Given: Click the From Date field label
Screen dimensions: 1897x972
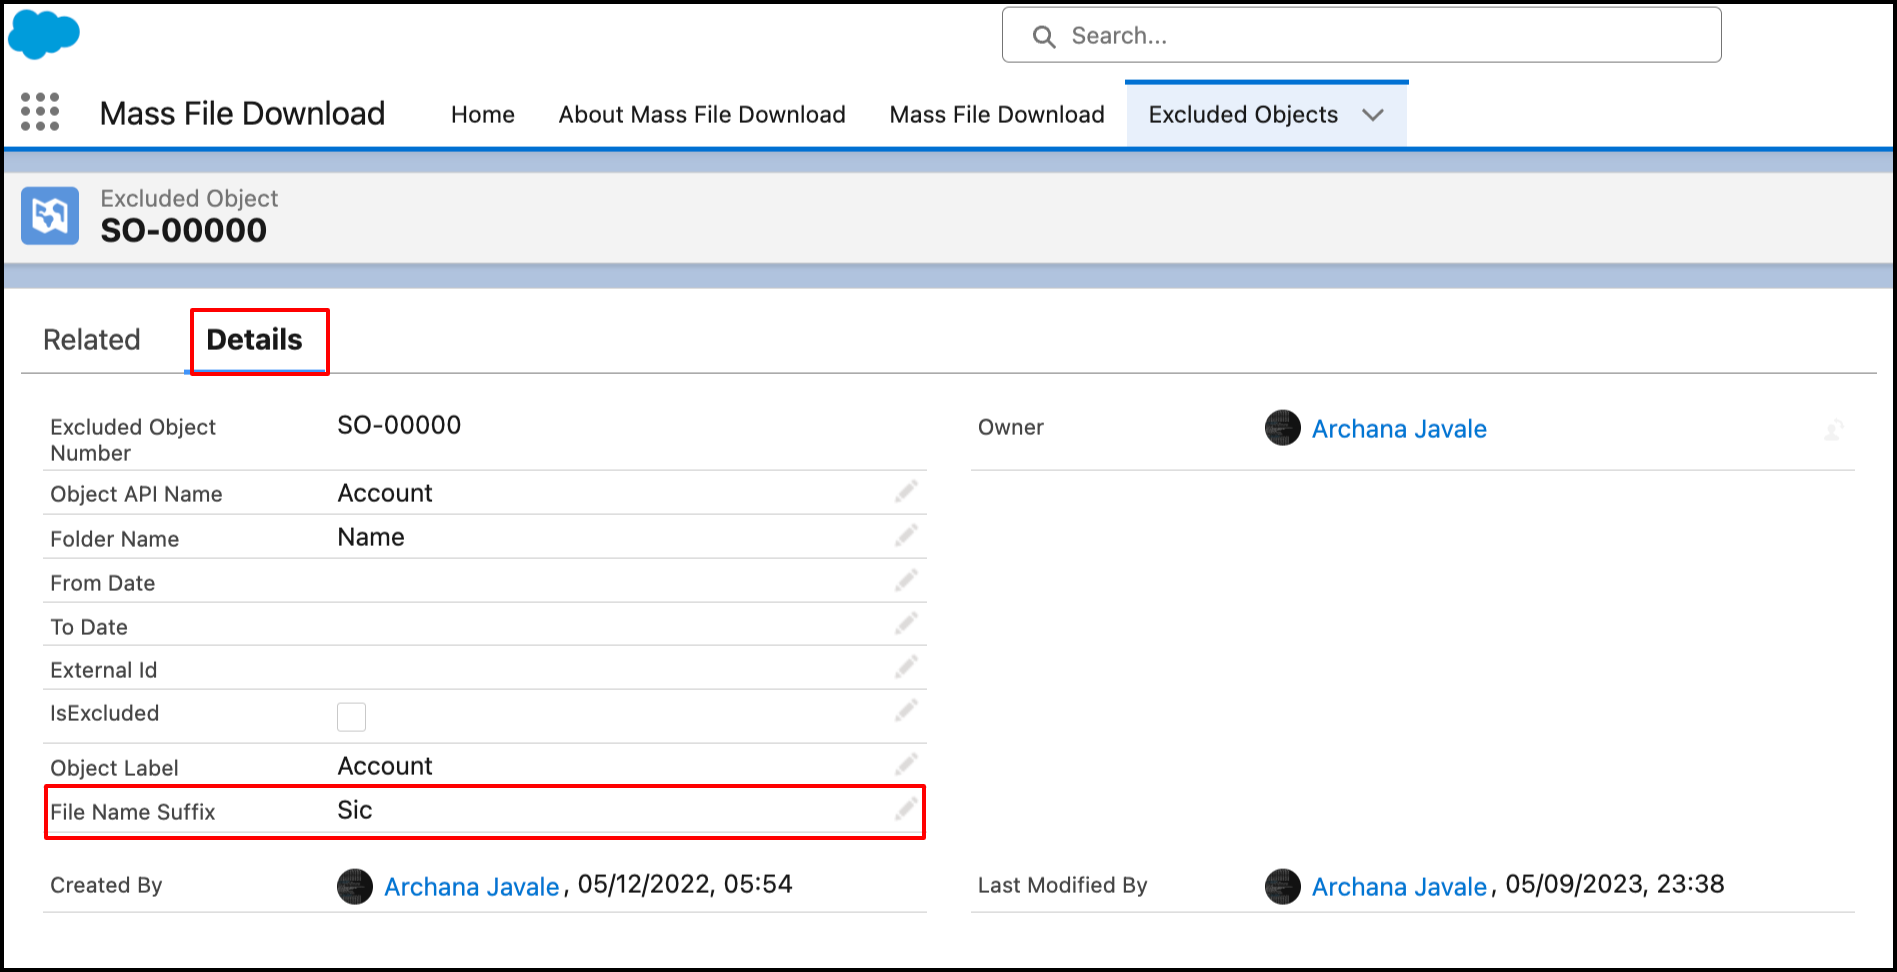Looking at the screenshot, I should (x=103, y=583).
